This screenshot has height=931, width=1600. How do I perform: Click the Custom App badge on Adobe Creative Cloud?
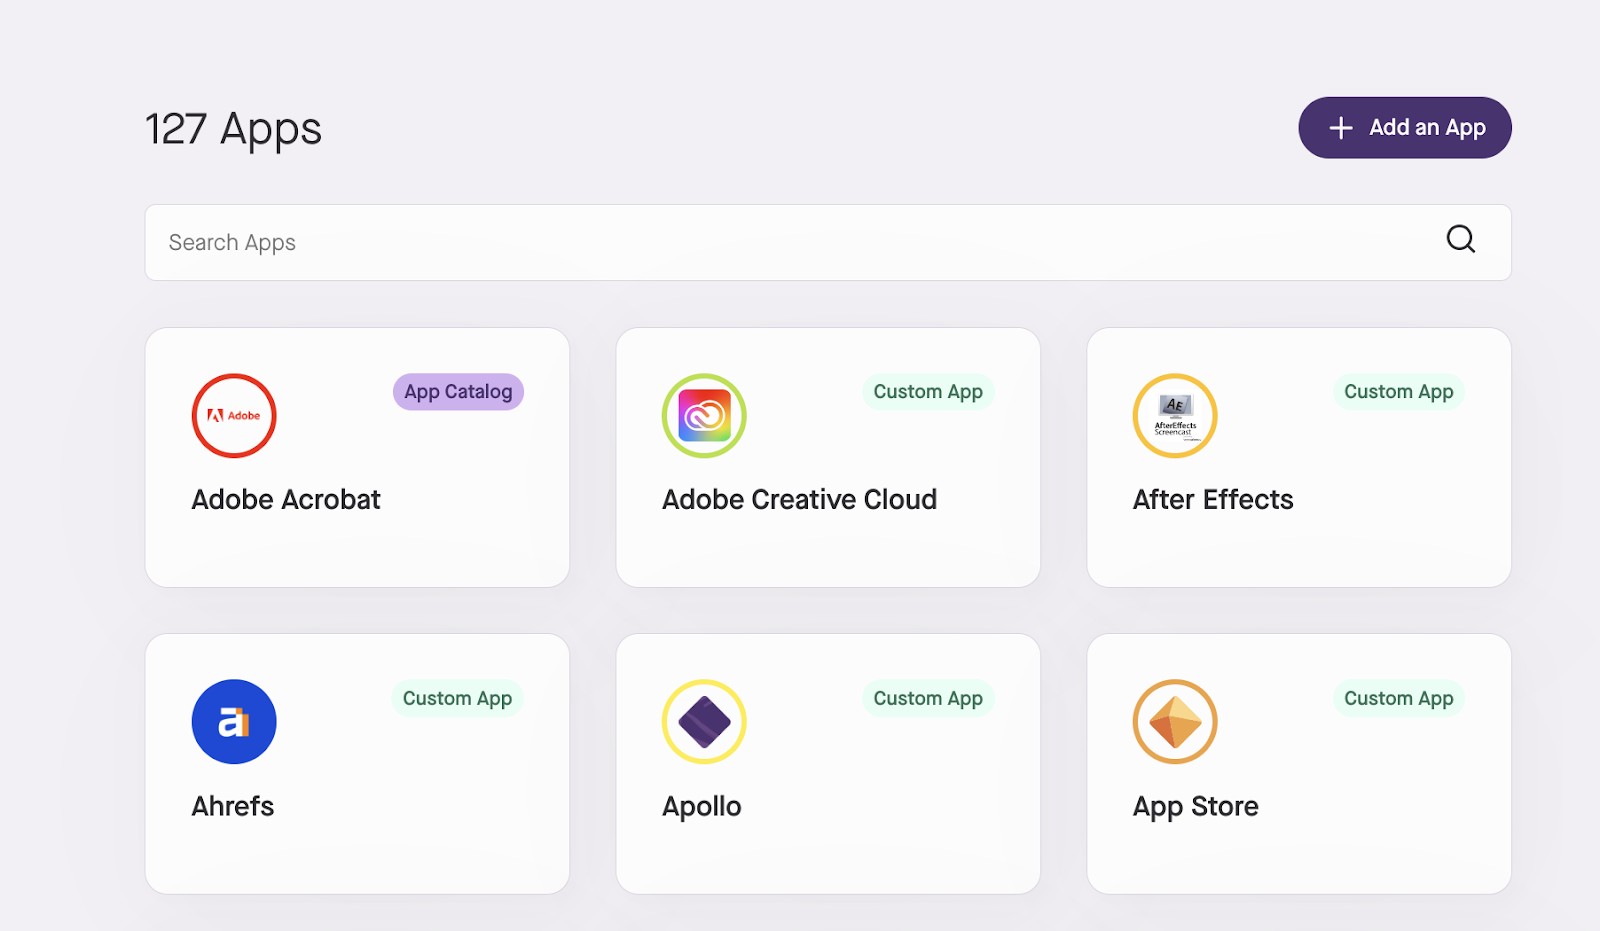tap(928, 392)
